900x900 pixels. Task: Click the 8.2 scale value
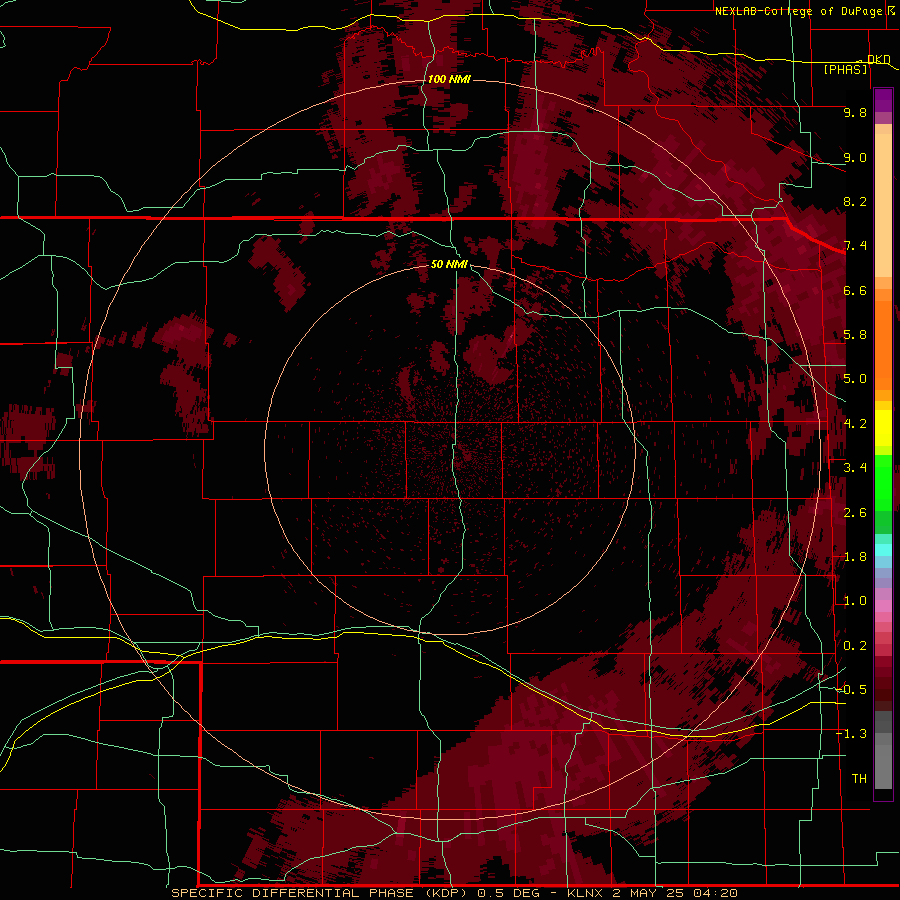[x=855, y=201]
